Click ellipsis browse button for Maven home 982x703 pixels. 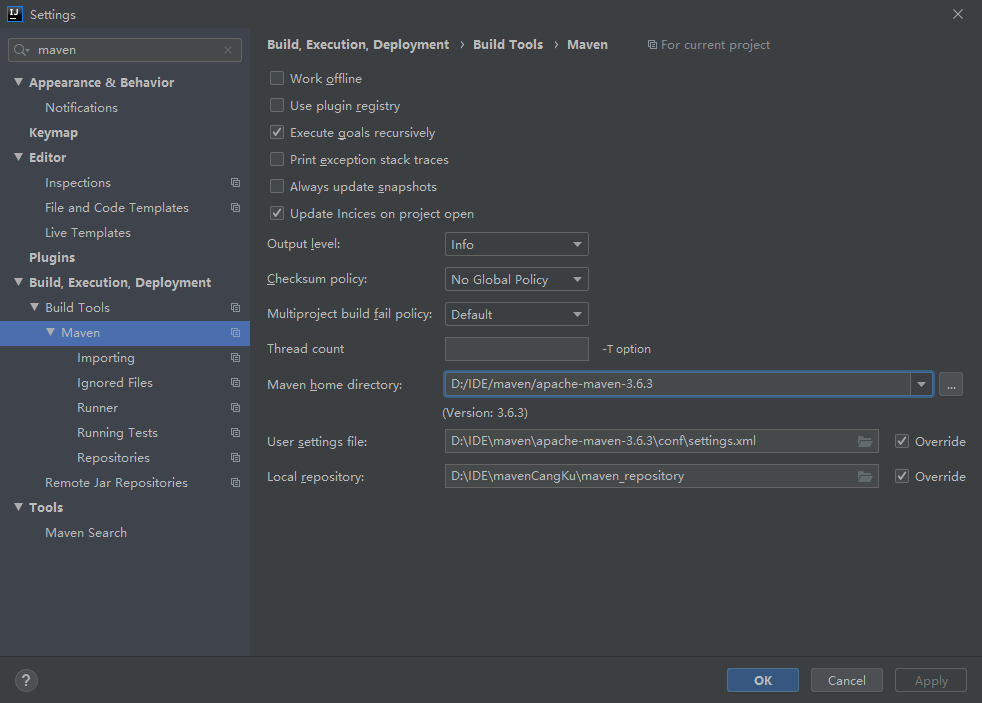[951, 384]
